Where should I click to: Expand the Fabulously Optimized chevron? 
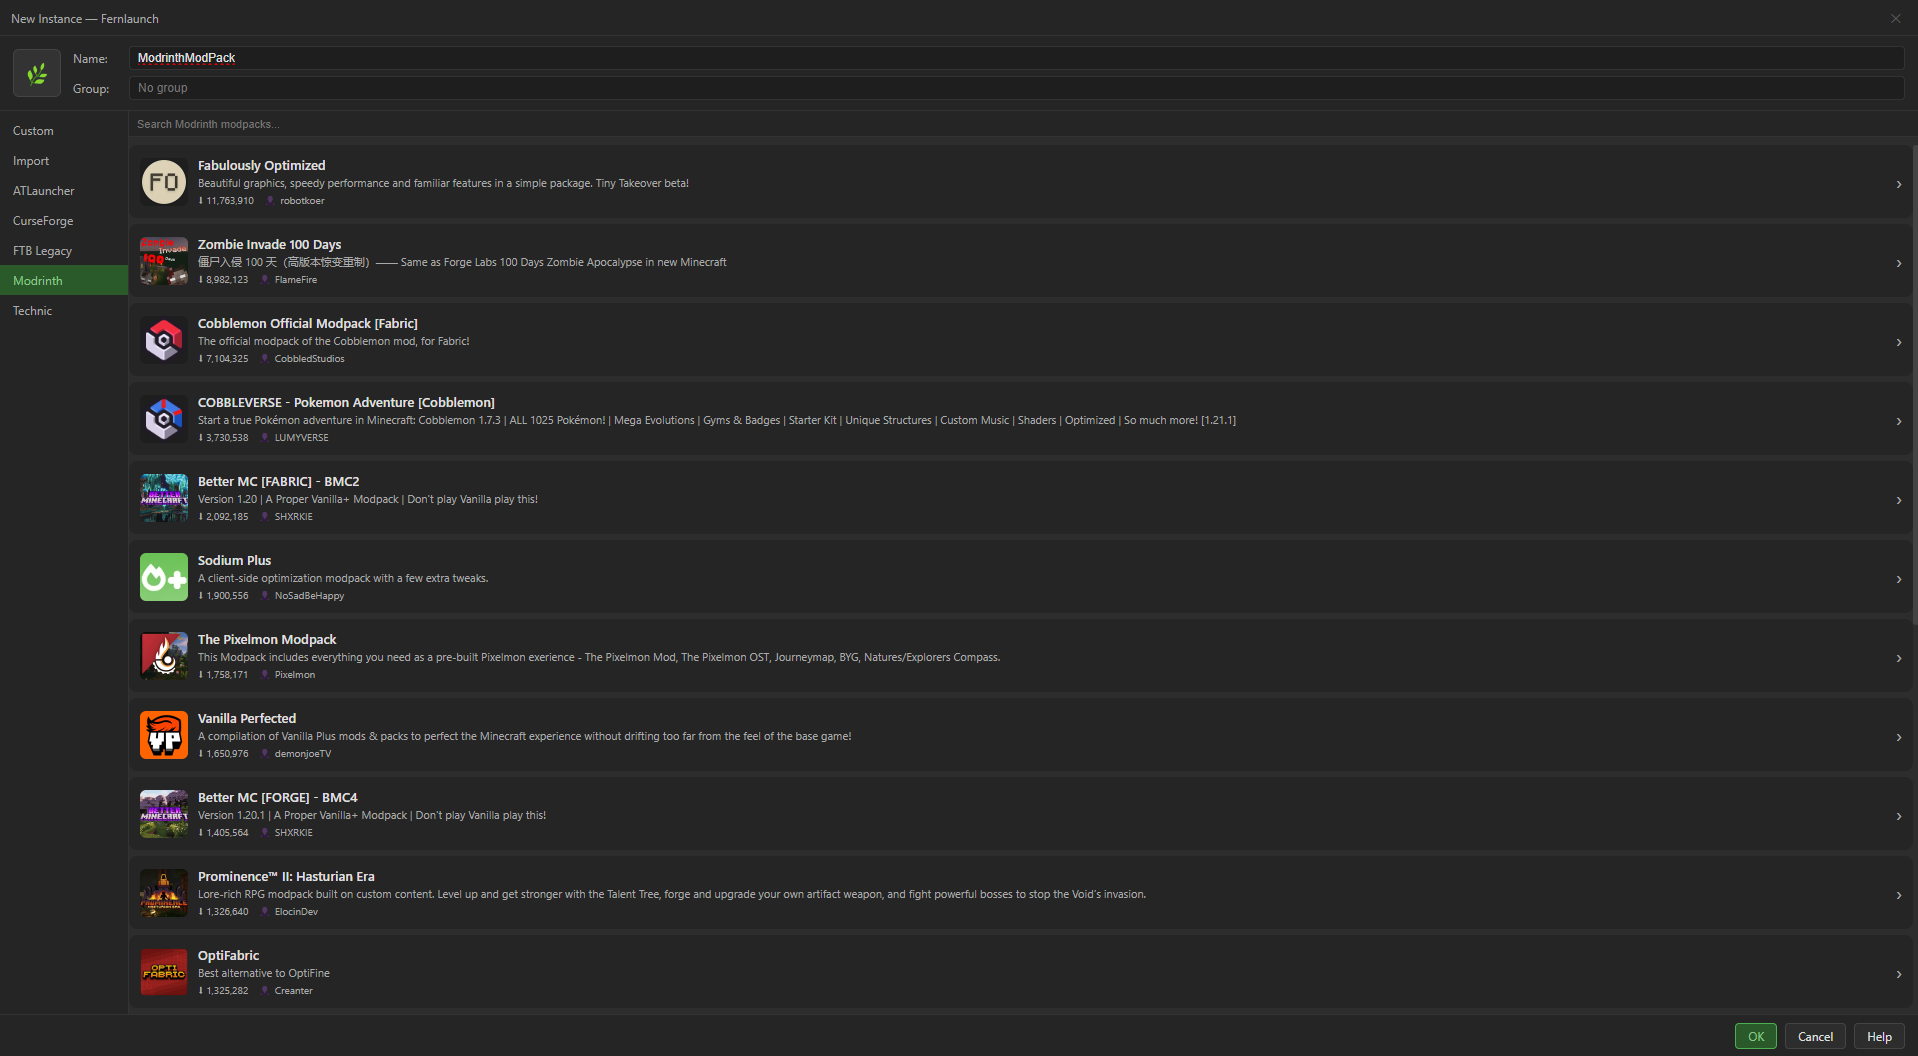[x=1898, y=184]
